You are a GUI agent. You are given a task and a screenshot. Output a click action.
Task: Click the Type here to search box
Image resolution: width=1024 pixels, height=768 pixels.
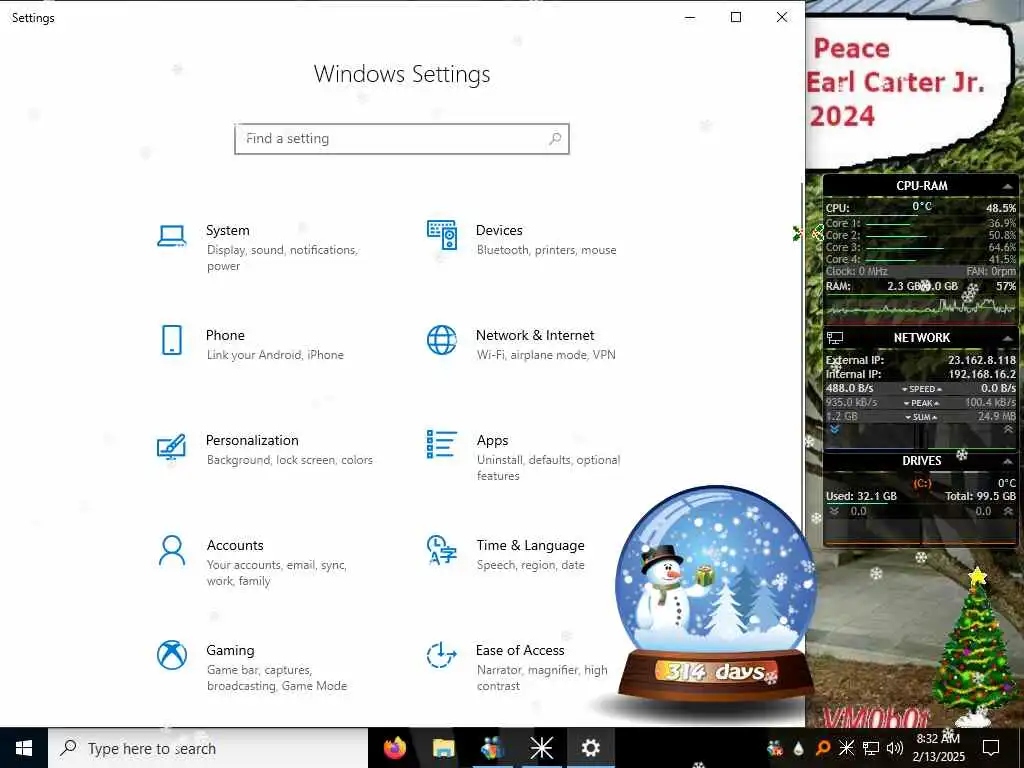(x=208, y=748)
